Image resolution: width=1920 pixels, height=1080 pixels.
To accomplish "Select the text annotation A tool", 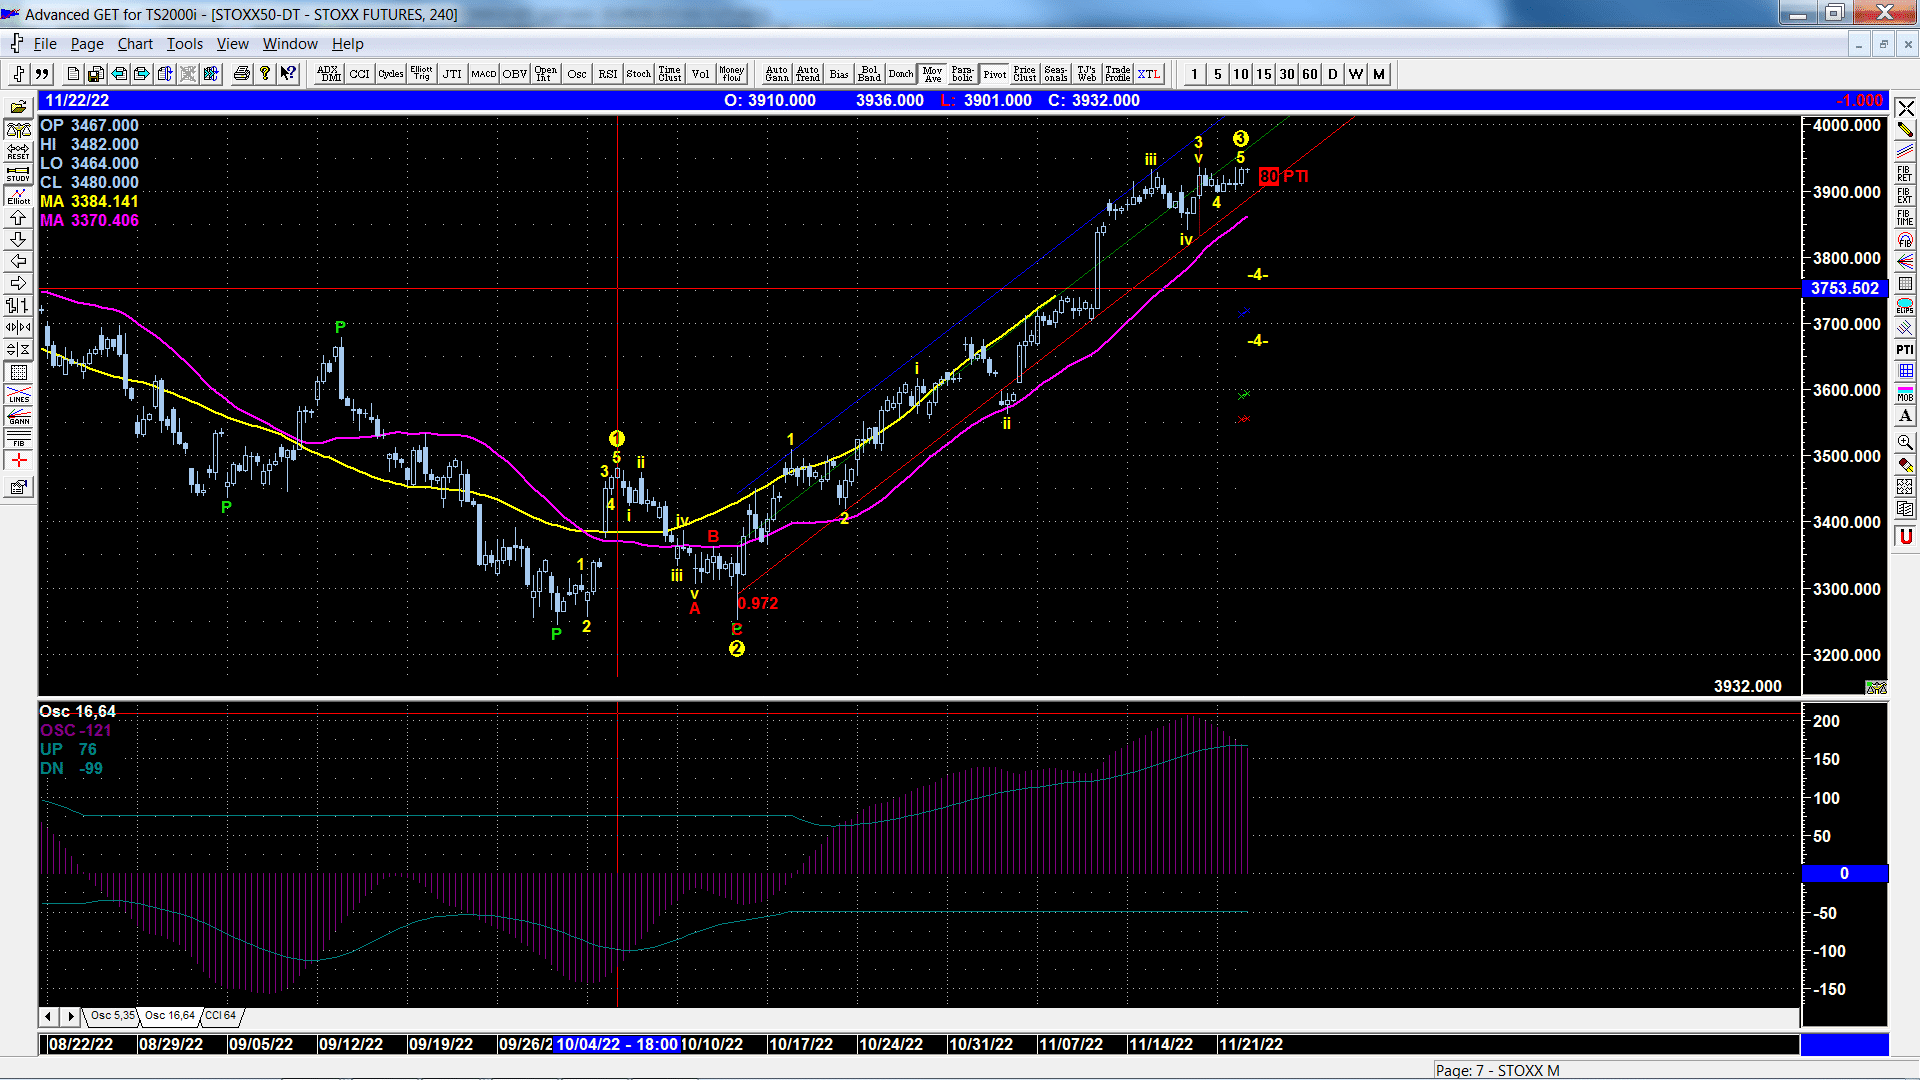I will (1905, 416).
